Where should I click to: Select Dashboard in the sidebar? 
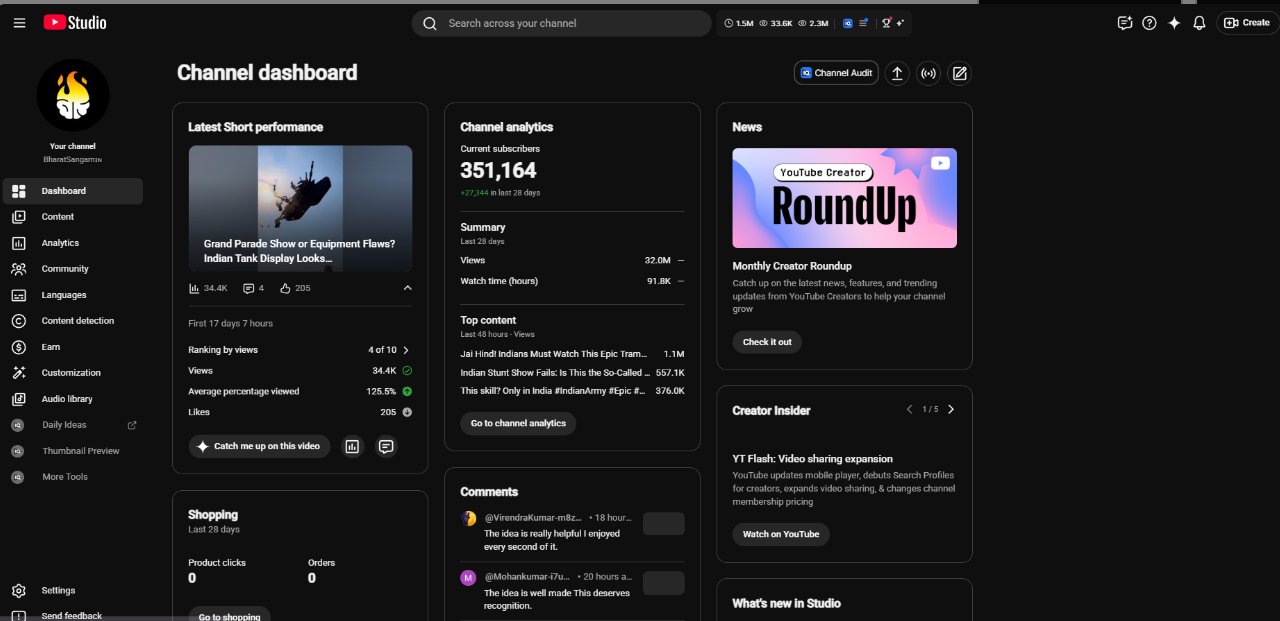click(x=72, y=191)
